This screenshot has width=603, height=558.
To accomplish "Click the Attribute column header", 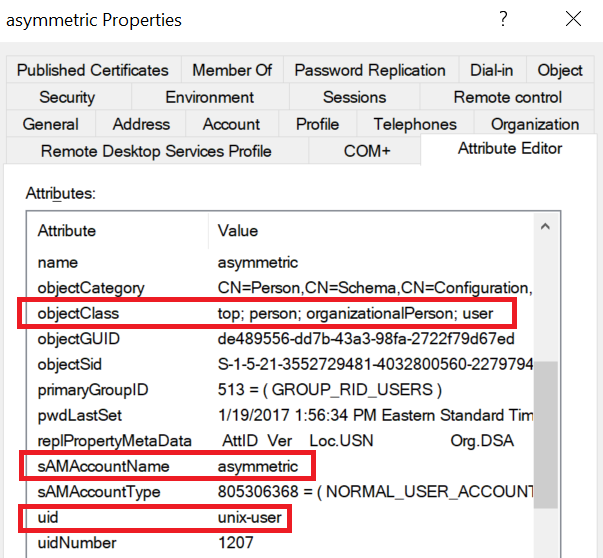I will pos(67,231).
